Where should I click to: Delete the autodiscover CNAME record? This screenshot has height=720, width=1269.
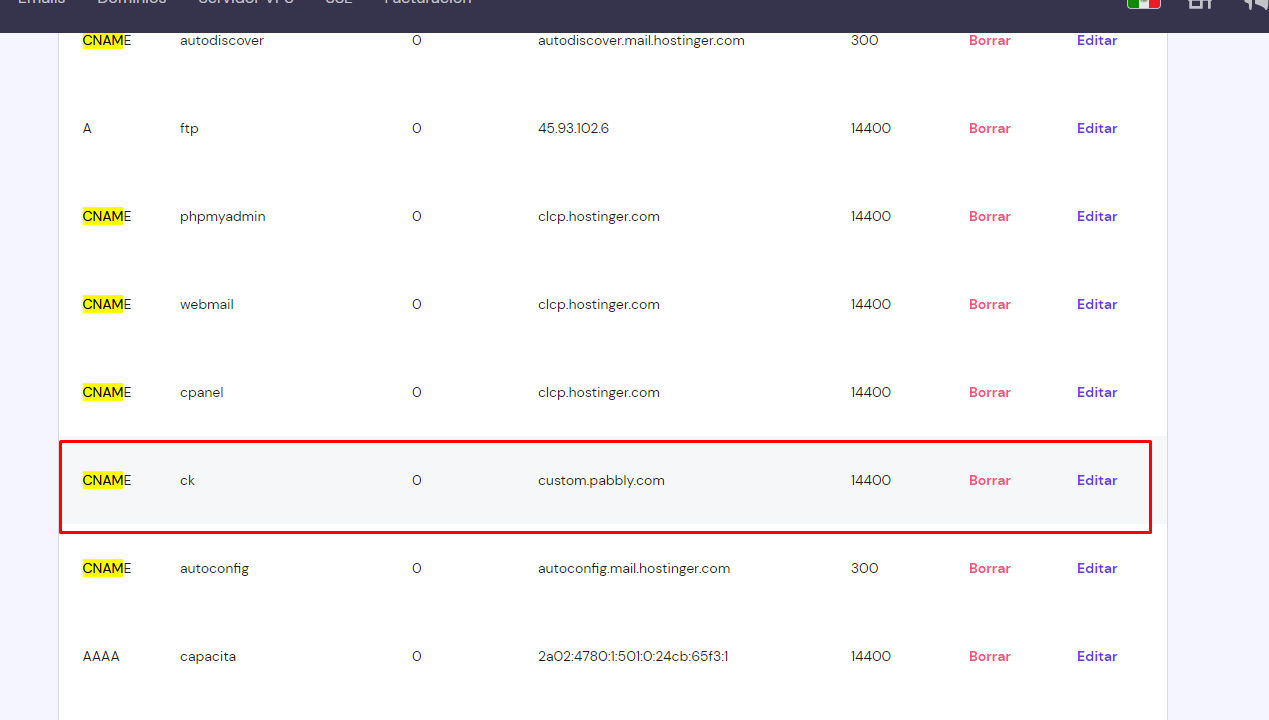[x=989, y=41]
